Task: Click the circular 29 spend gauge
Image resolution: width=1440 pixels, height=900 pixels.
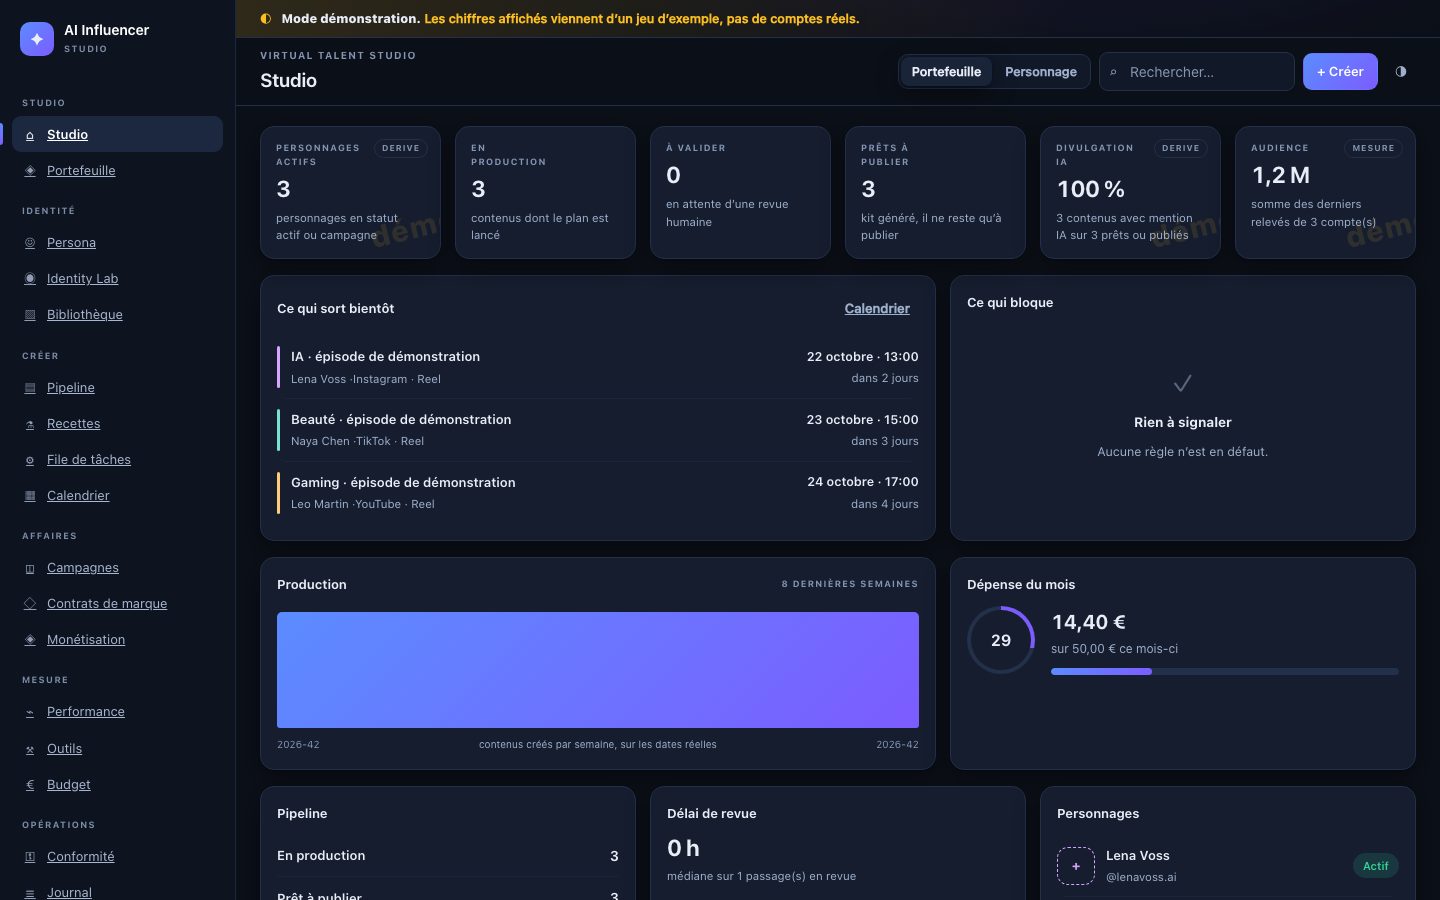Action: click(x=1001, y=640)
